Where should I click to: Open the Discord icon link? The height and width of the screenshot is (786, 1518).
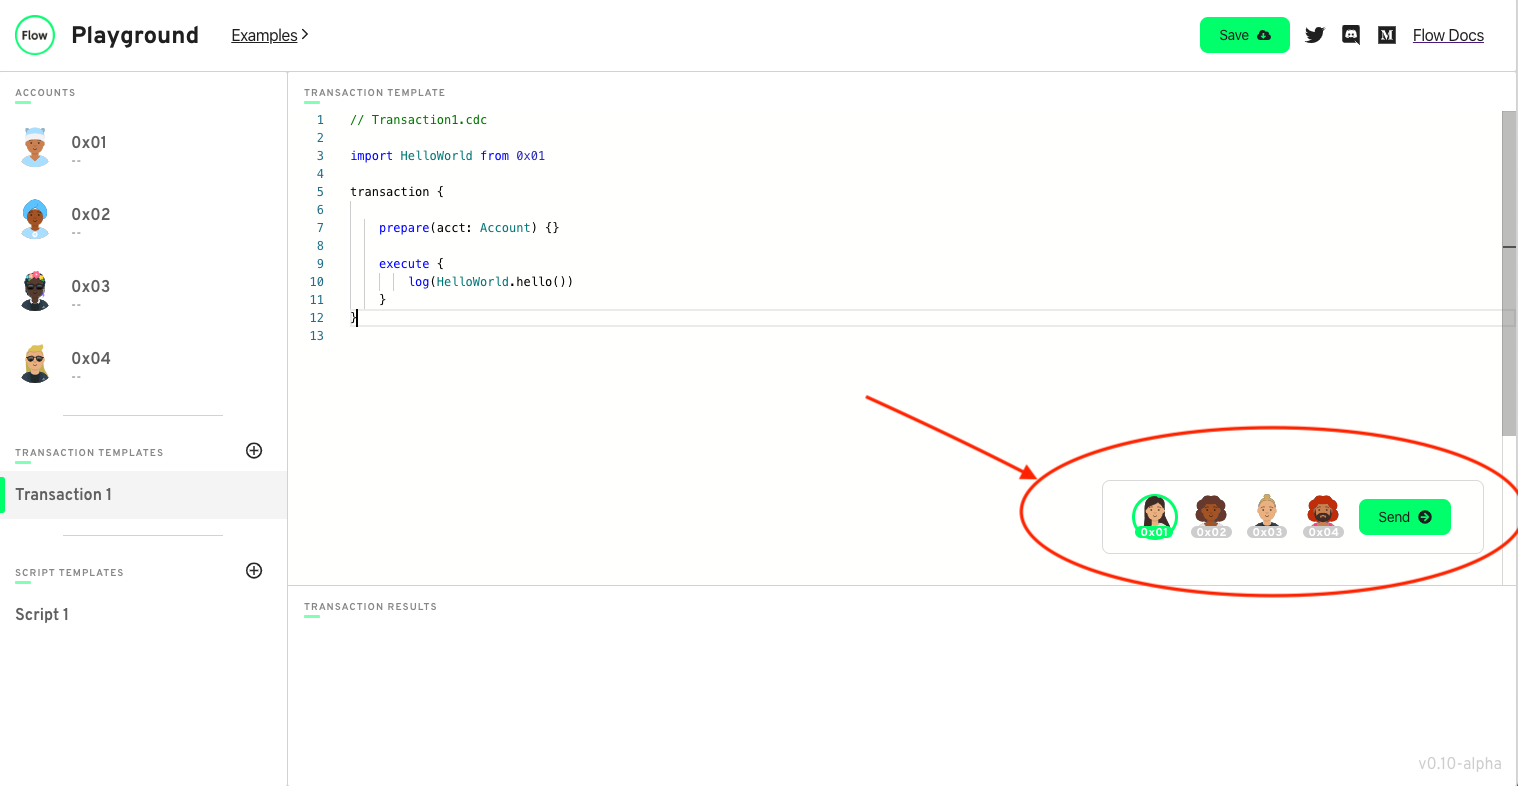1351,35
